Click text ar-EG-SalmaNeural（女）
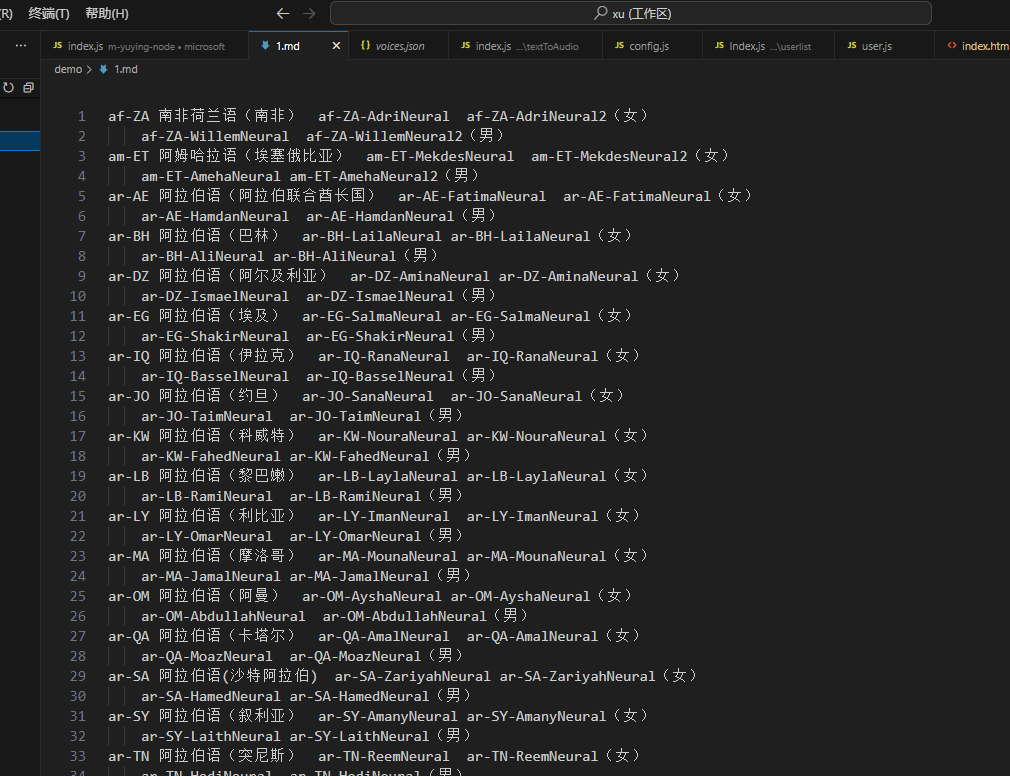1010x776 pixels. click(x=541, y=316)
